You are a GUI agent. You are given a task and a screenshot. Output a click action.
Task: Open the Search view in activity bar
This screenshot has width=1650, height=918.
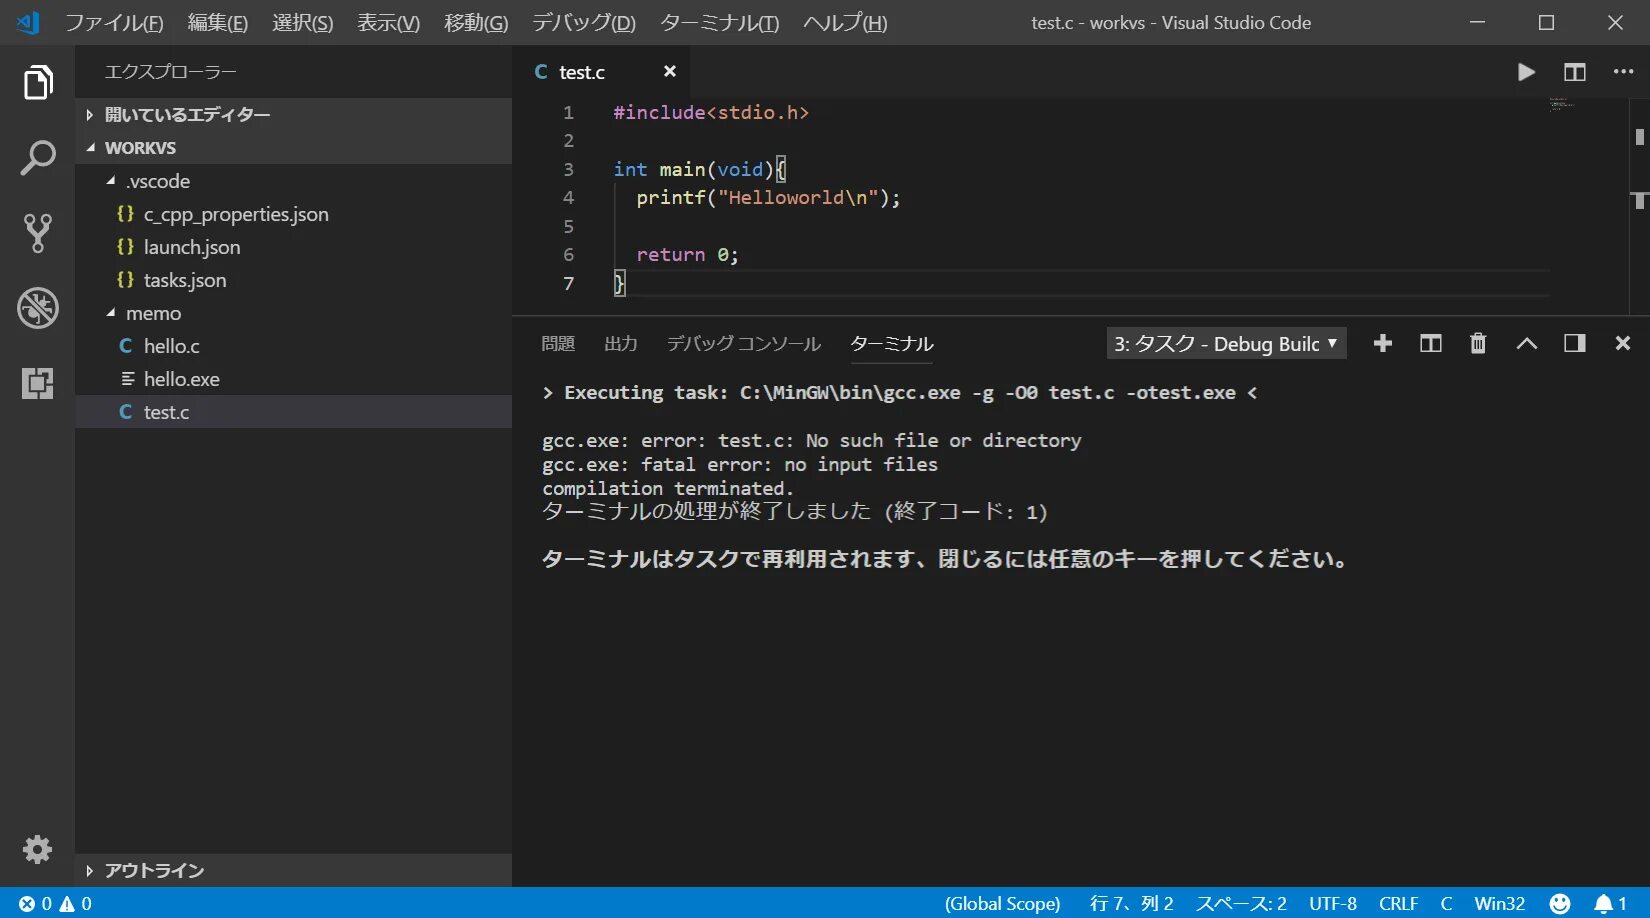pyautogui.click(x=37, y=158)
